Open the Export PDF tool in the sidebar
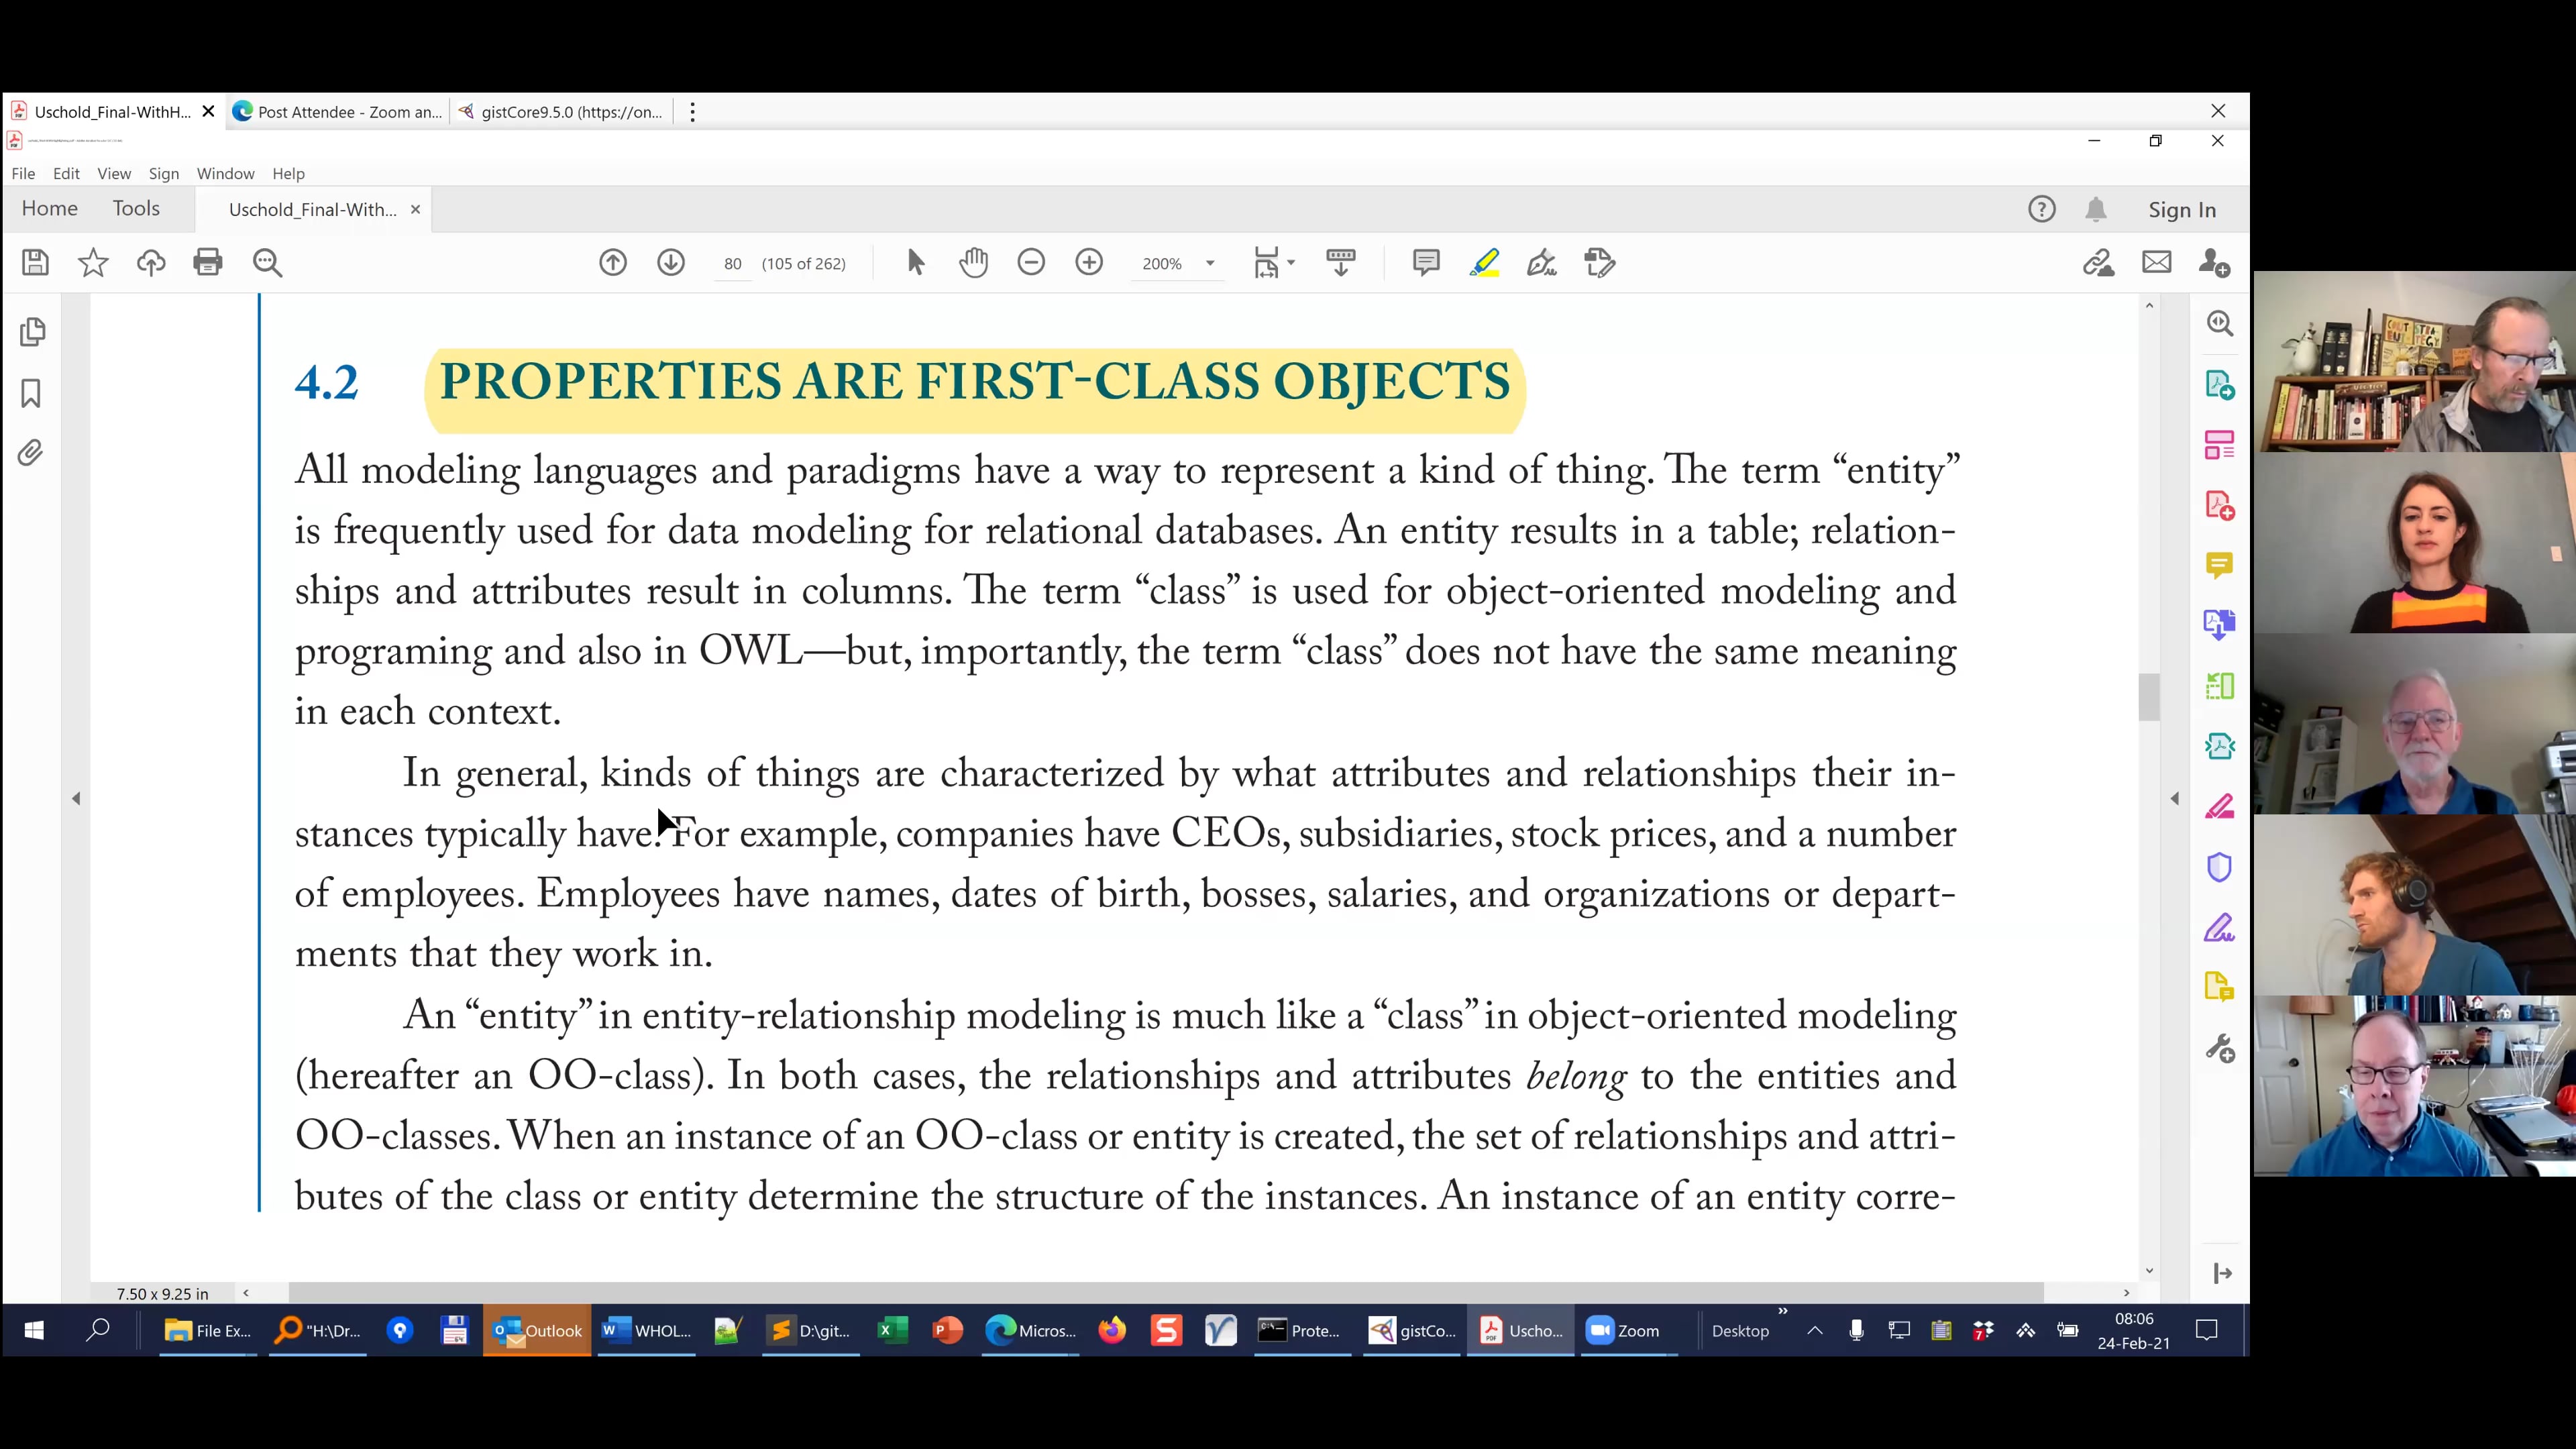2576x1449 pixels. click(2220, 384)
